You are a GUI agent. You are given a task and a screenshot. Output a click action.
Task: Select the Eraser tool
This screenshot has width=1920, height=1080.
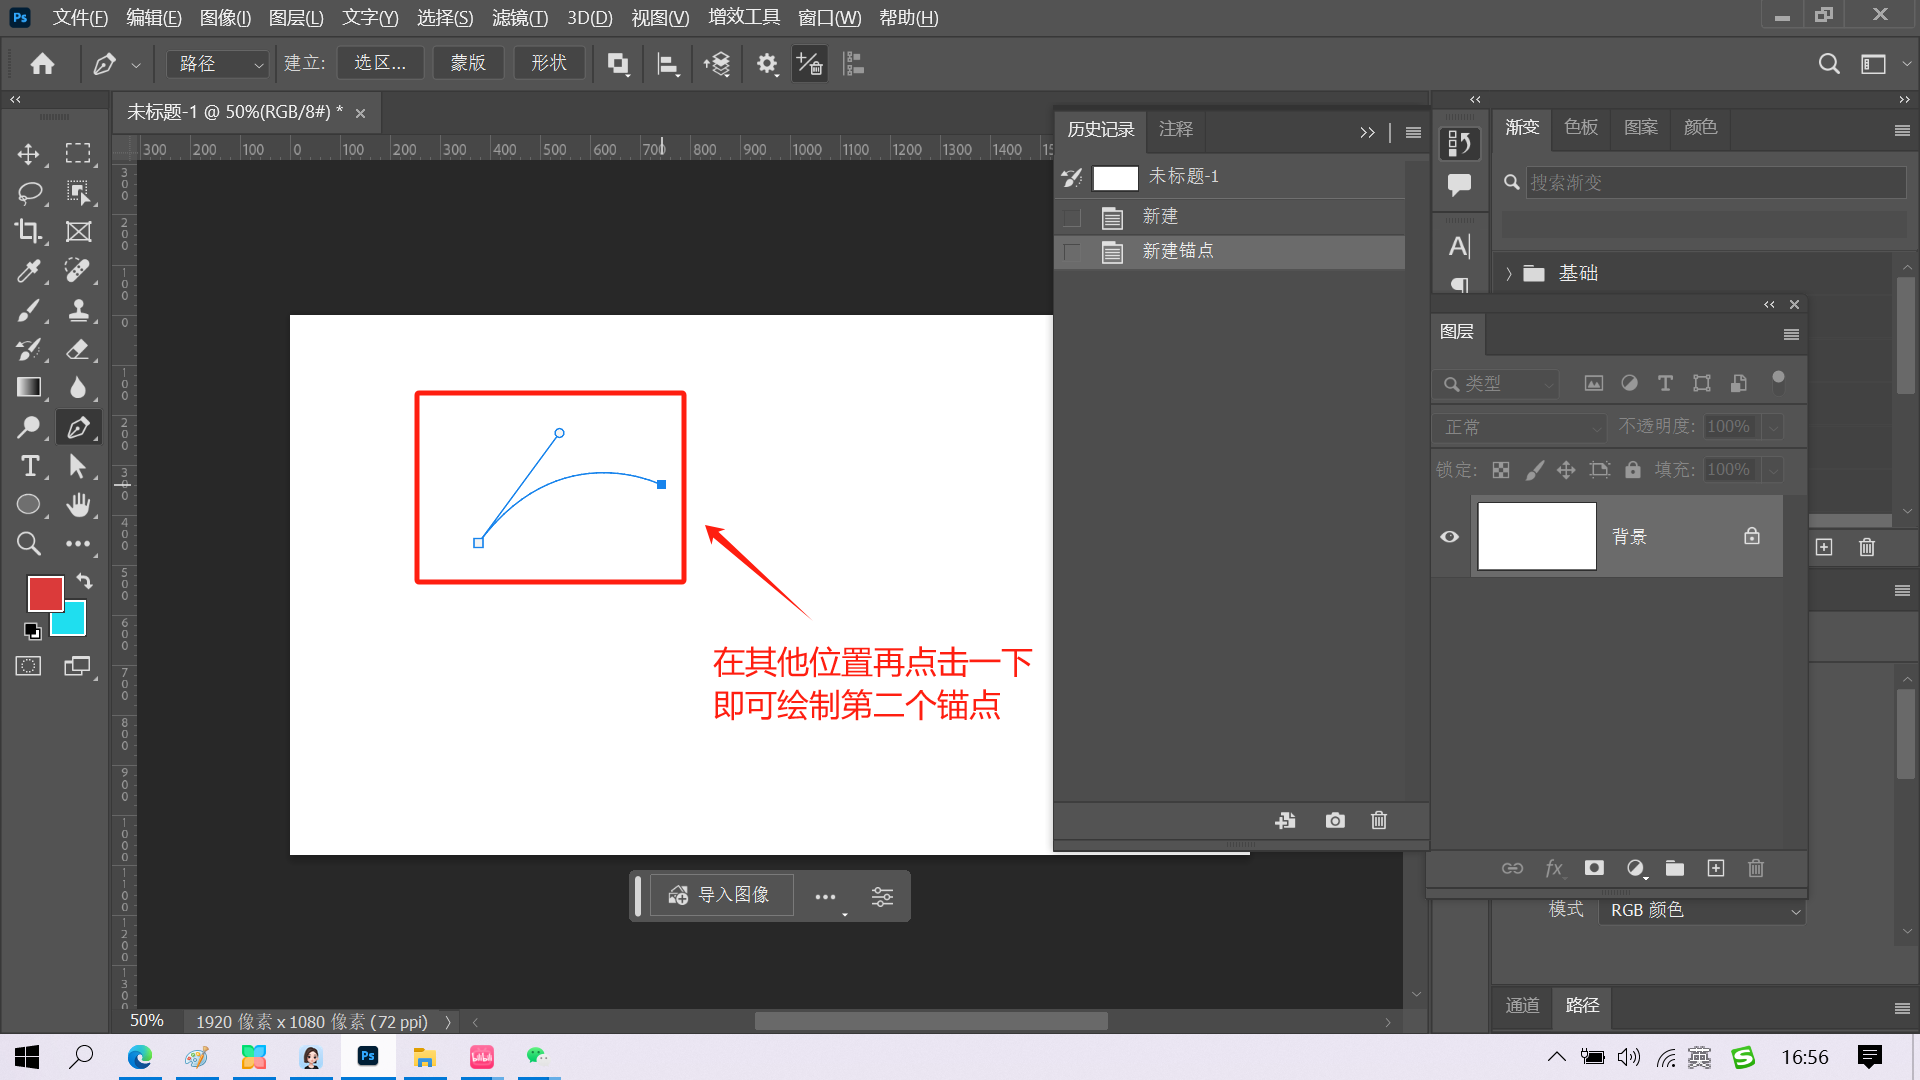78,349
